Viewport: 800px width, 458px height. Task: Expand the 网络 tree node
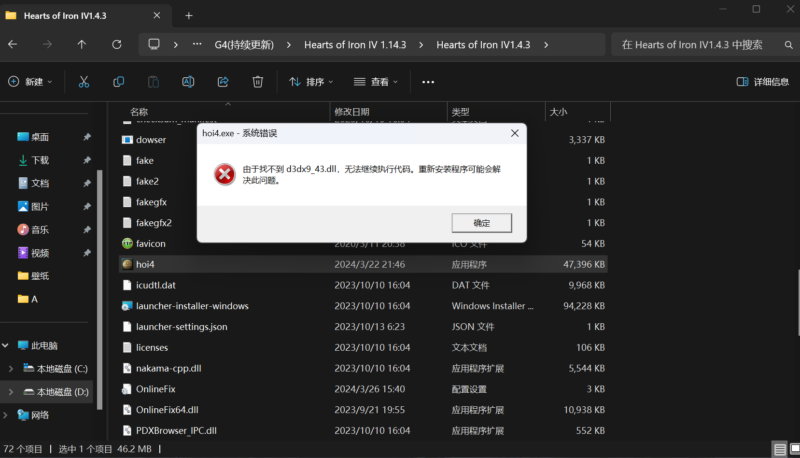point(6,415)
